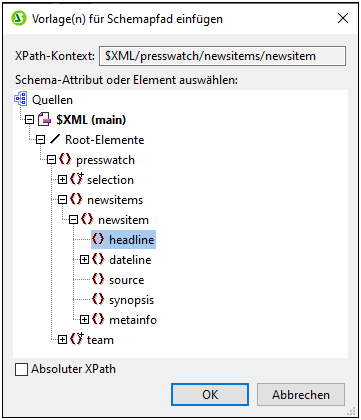Viewport: 361px width, 420px height.
Task: Enable the Absoluter XPath checkbox
Action: (x=21, y=369)
